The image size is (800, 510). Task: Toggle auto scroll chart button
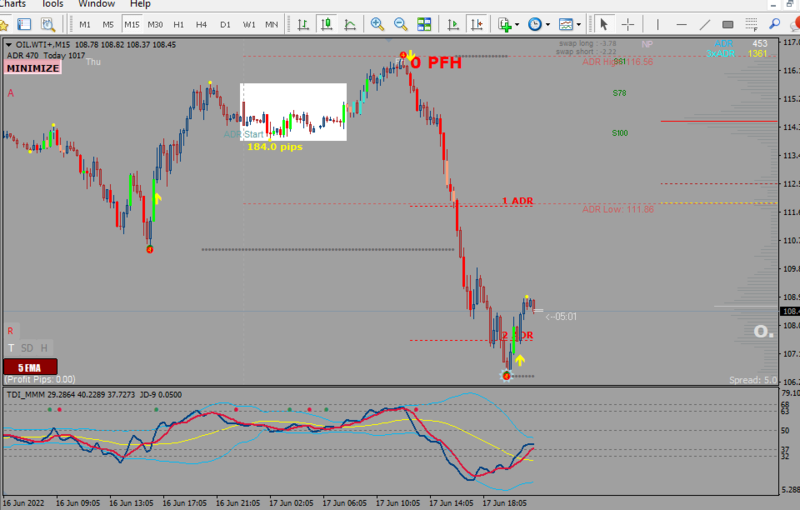pos(453,24)
